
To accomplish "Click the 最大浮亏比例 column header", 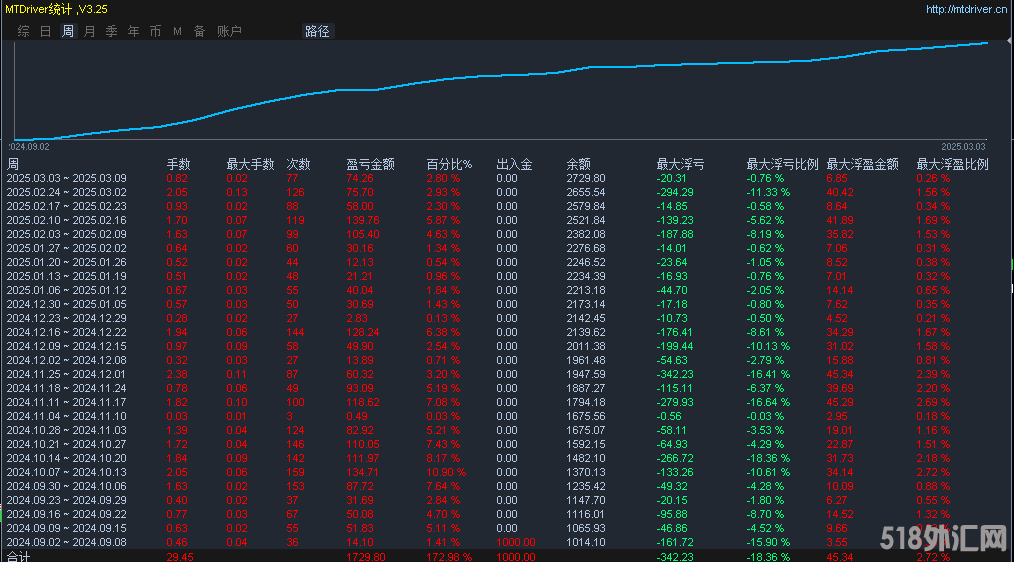I will 782,164.
